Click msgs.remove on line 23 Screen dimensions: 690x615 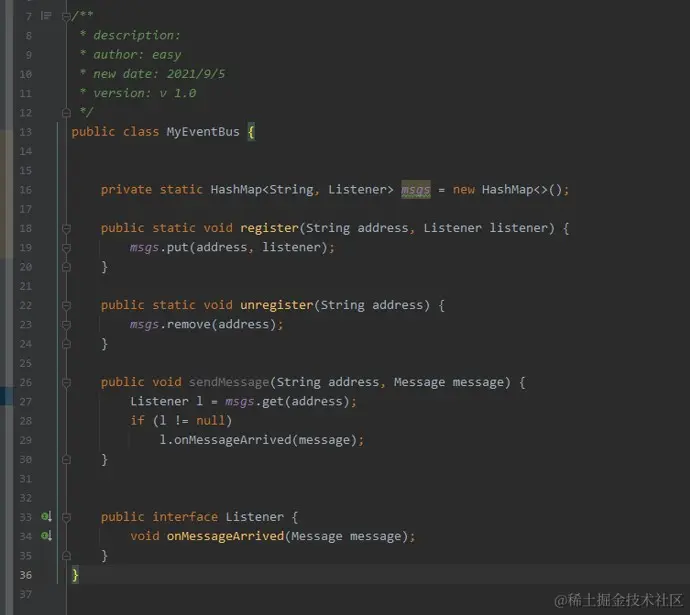click(x=170, y=324)
